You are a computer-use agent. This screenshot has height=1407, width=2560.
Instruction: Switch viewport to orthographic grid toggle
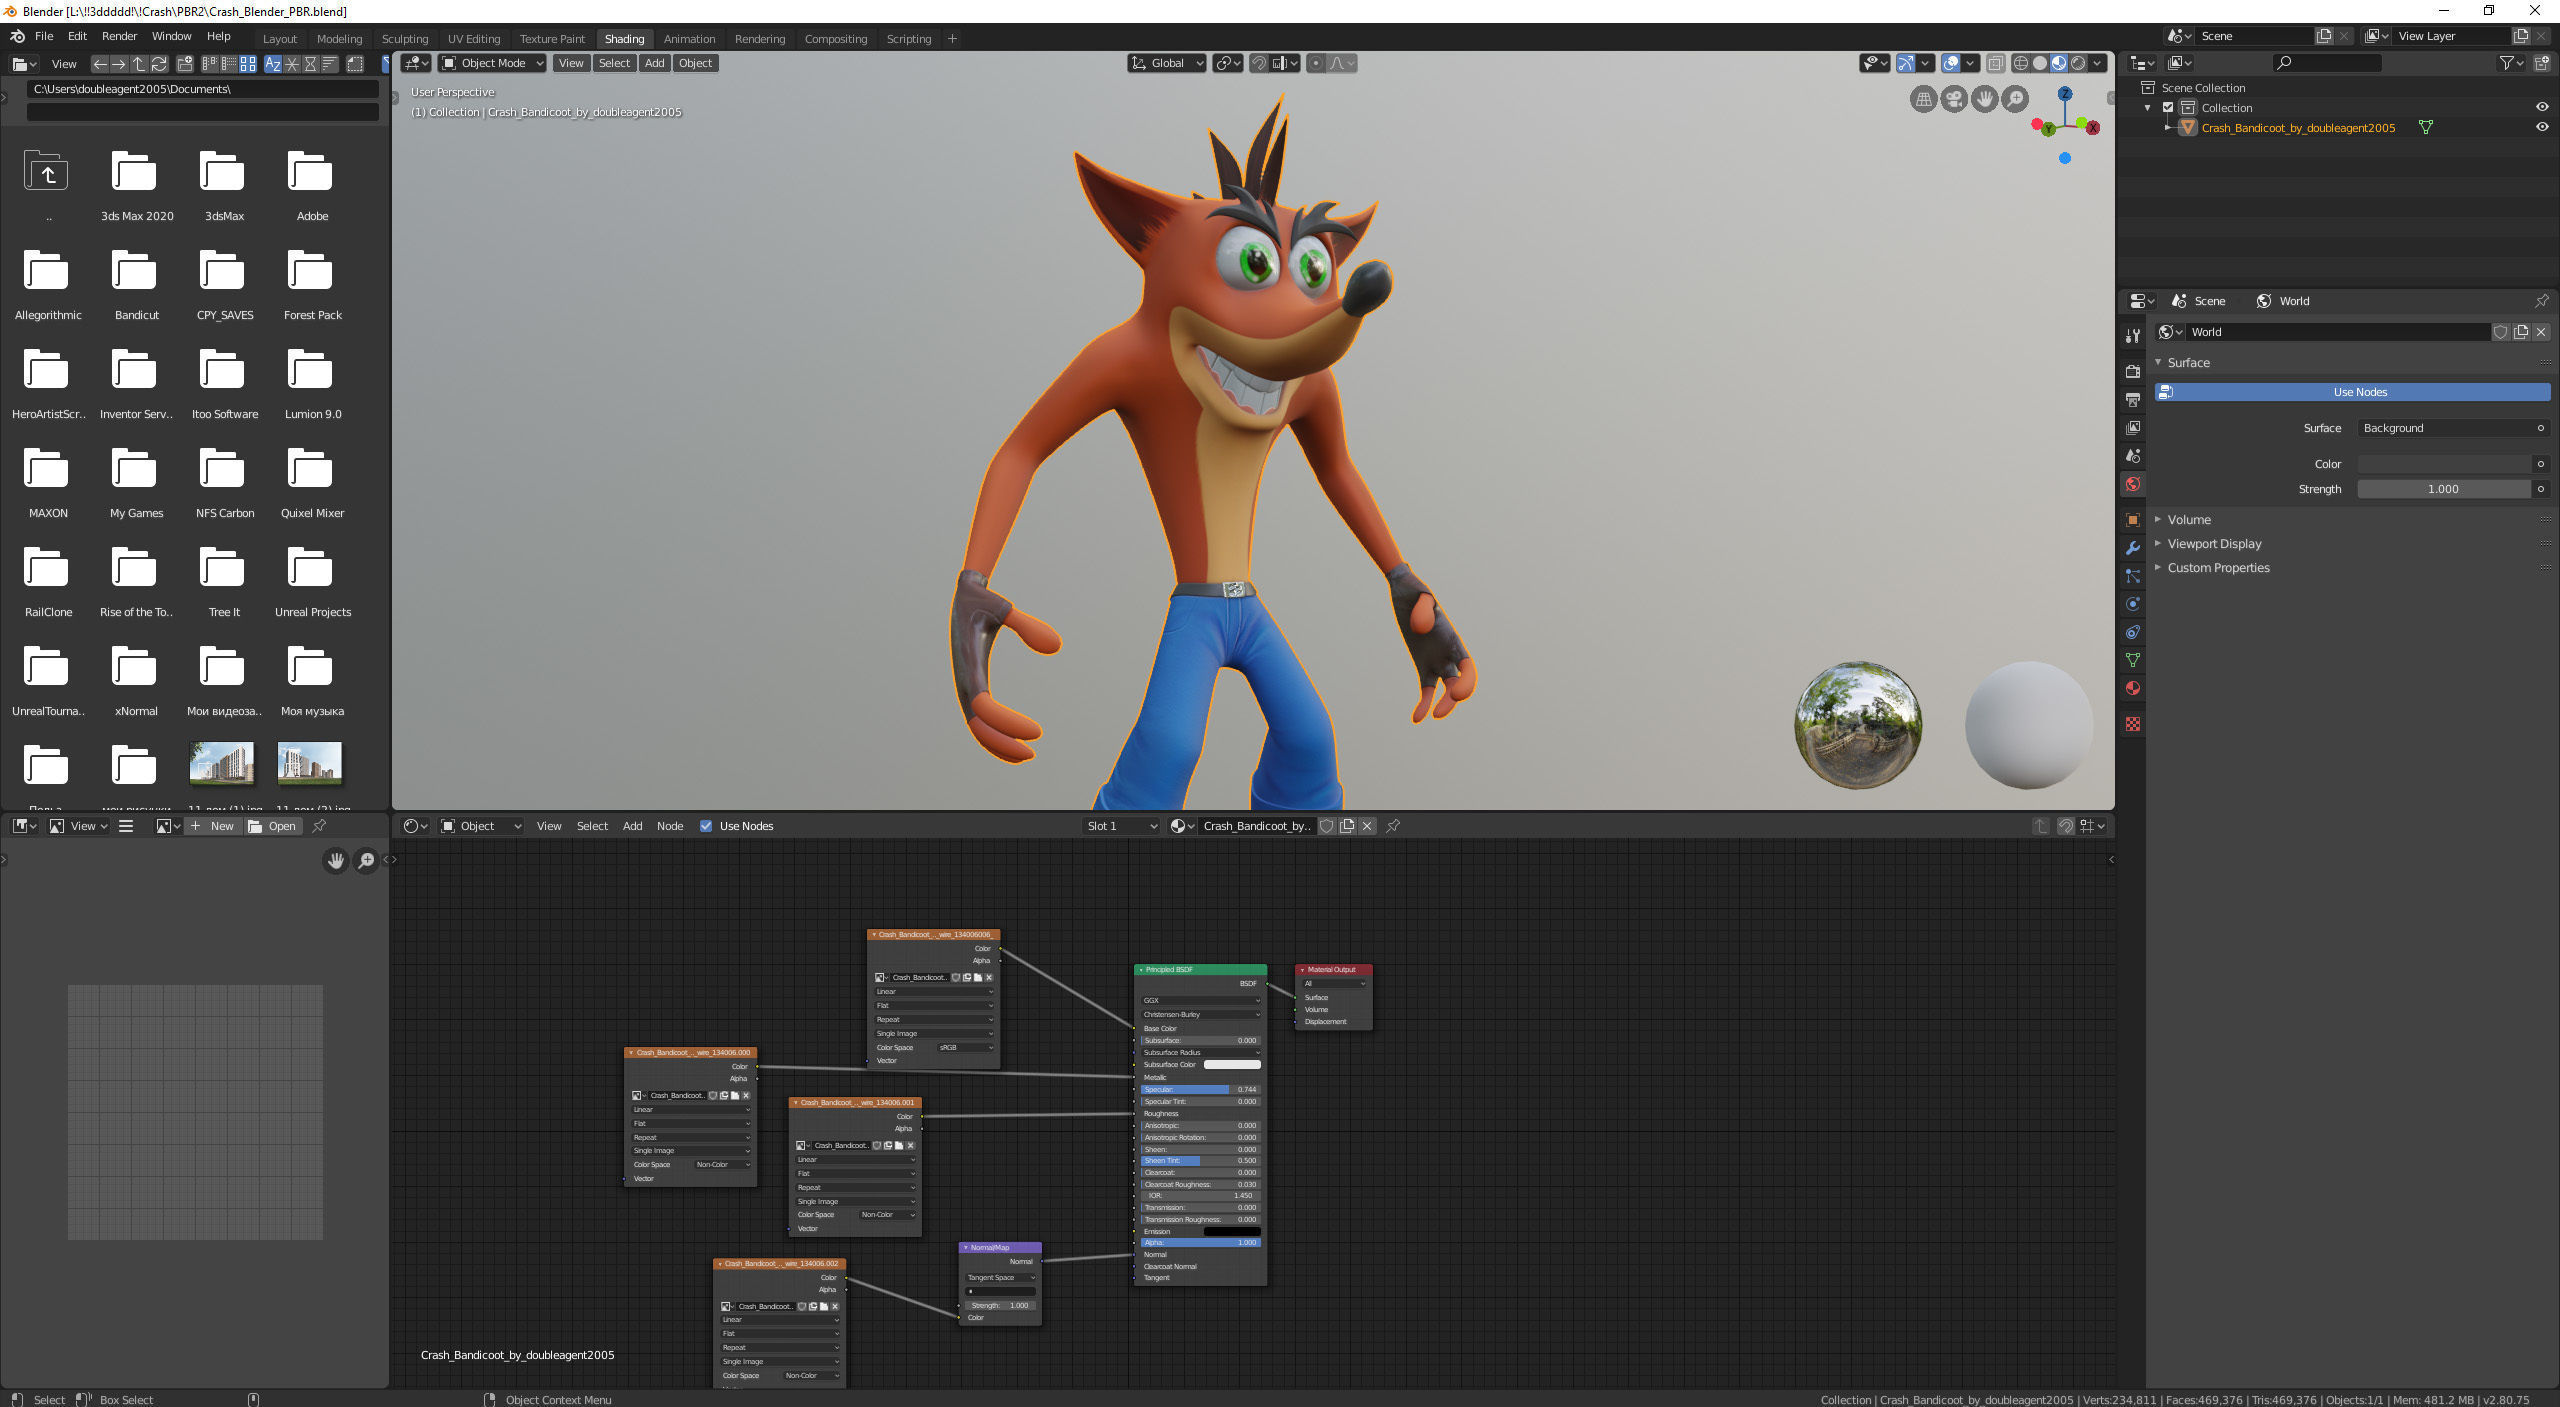pyautogui.click(x=1923, y=99)
